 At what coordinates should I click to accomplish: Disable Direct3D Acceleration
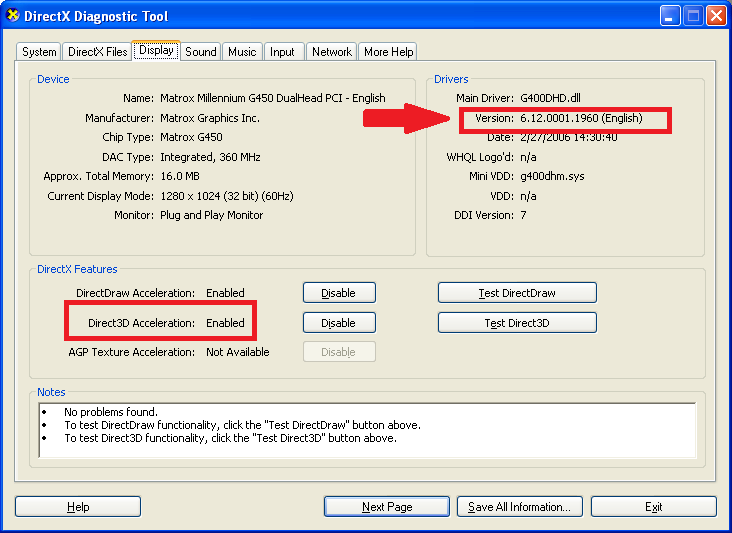tap(339, 323)
